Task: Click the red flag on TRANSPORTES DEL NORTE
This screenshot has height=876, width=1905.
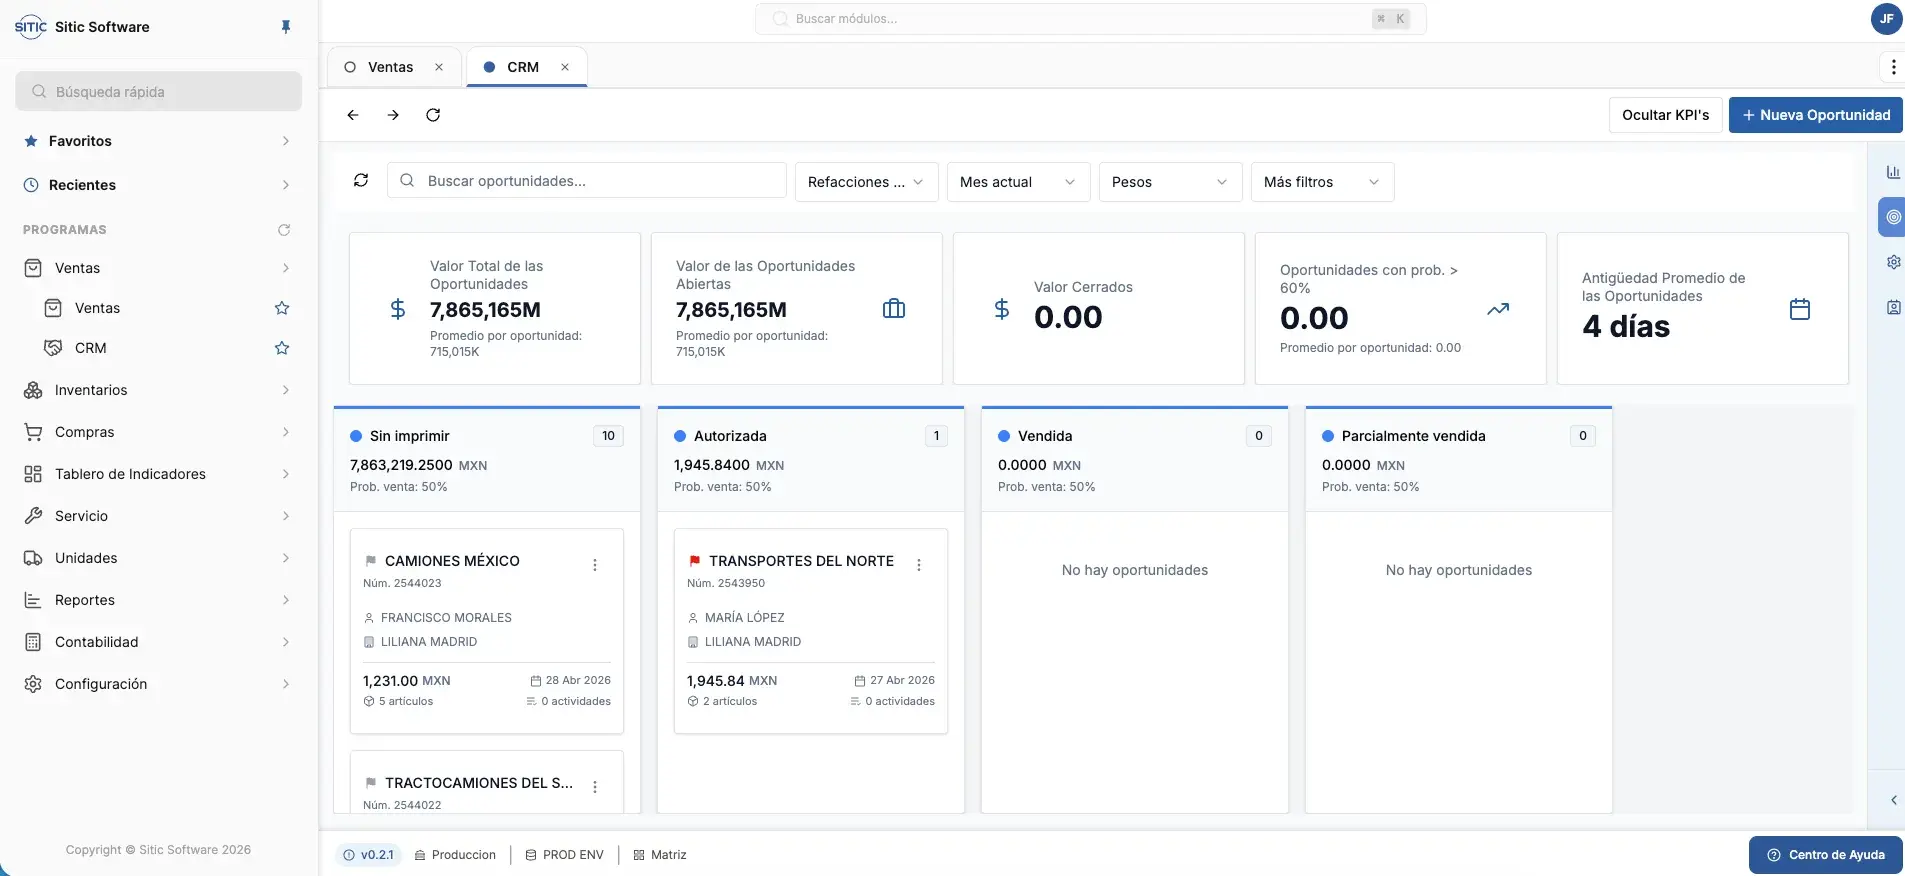Action: pos(694,561)
